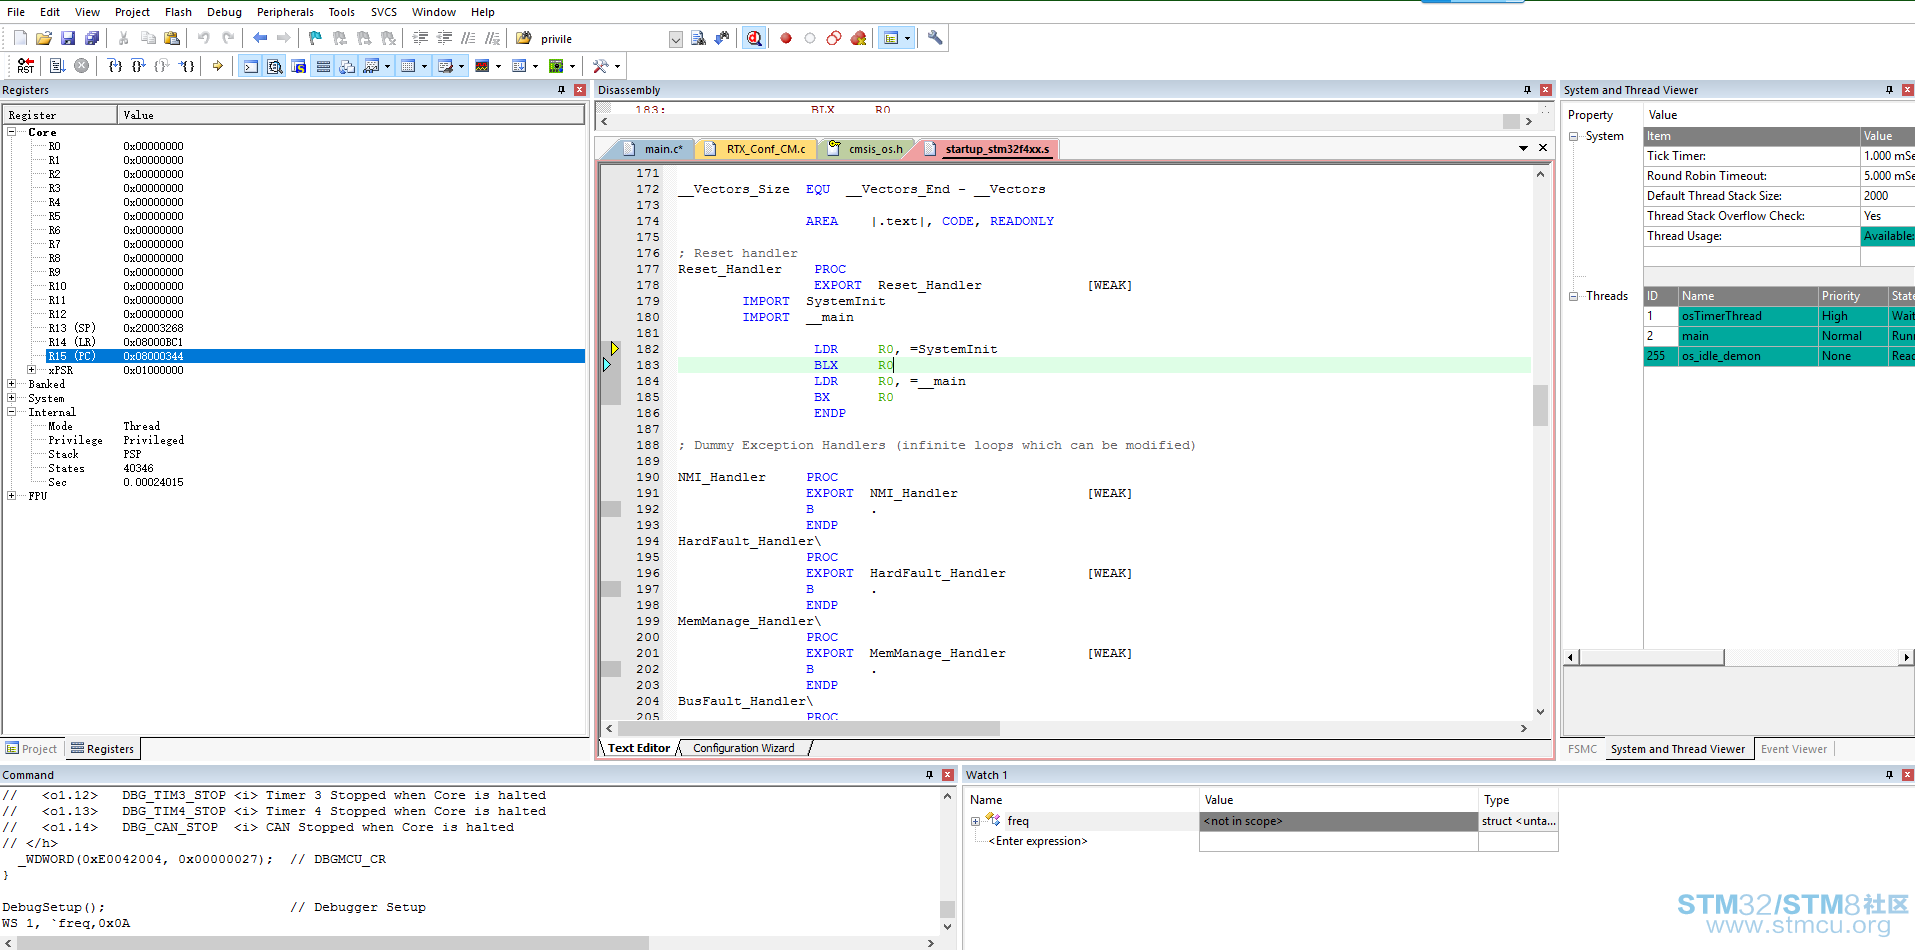The image size is (1915, 950).
Task: Step over the current line icon
Action: pos(138,66)
